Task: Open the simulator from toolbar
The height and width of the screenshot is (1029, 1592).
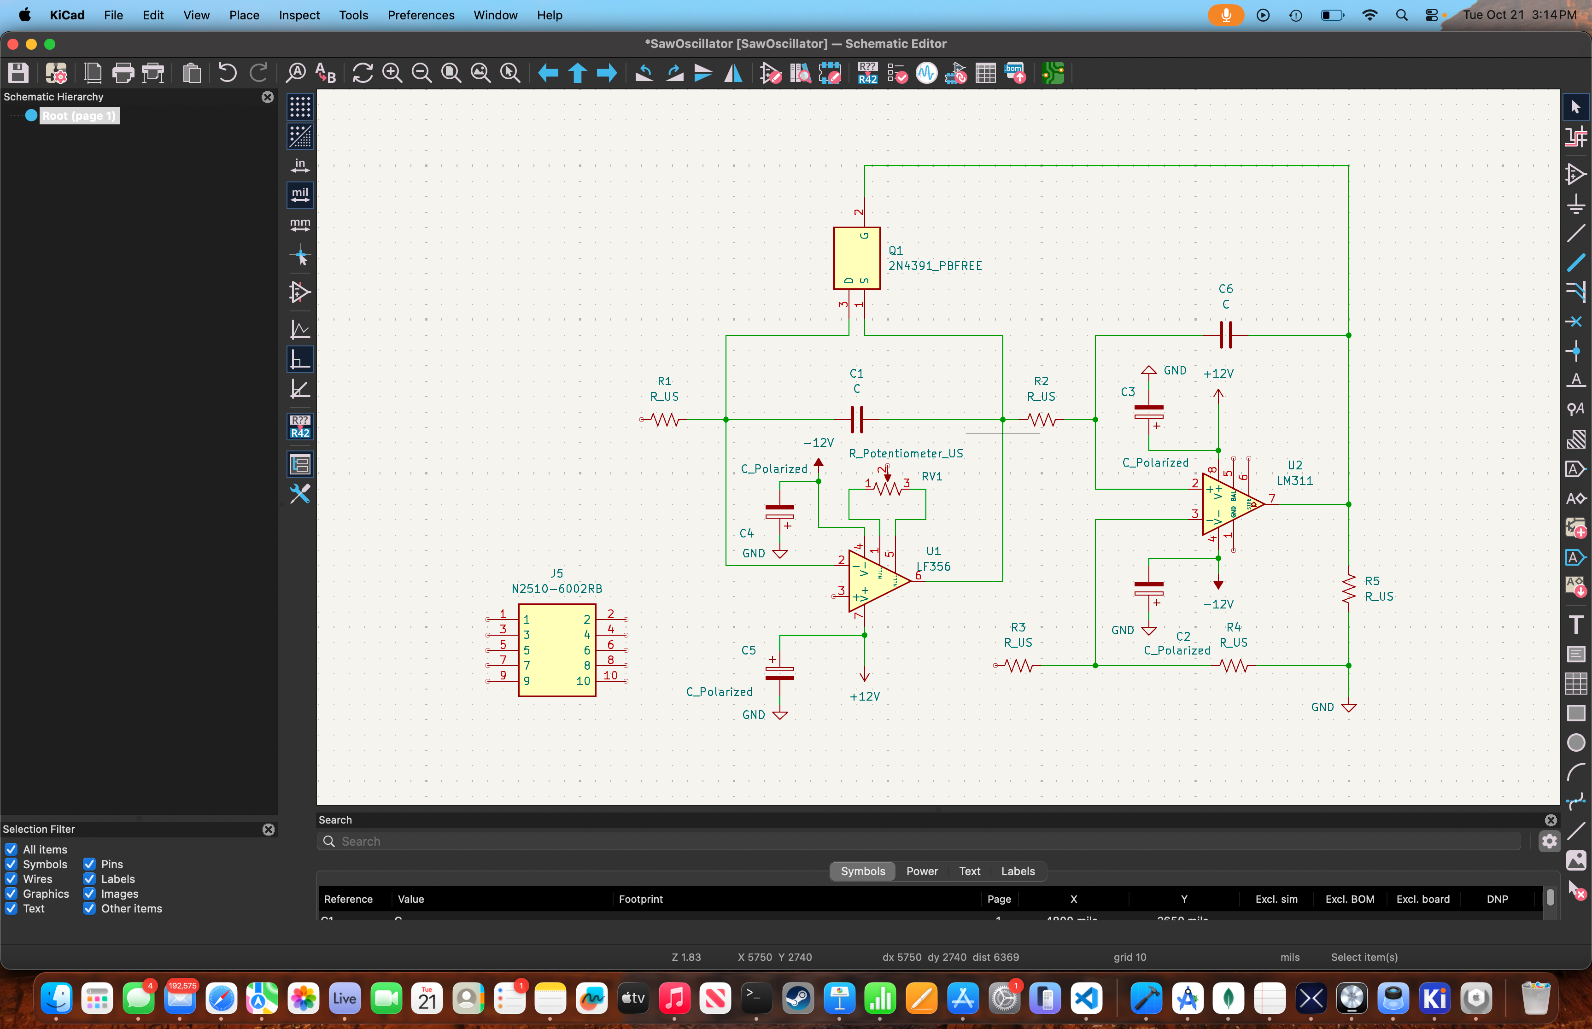Action: coord(927,73)
